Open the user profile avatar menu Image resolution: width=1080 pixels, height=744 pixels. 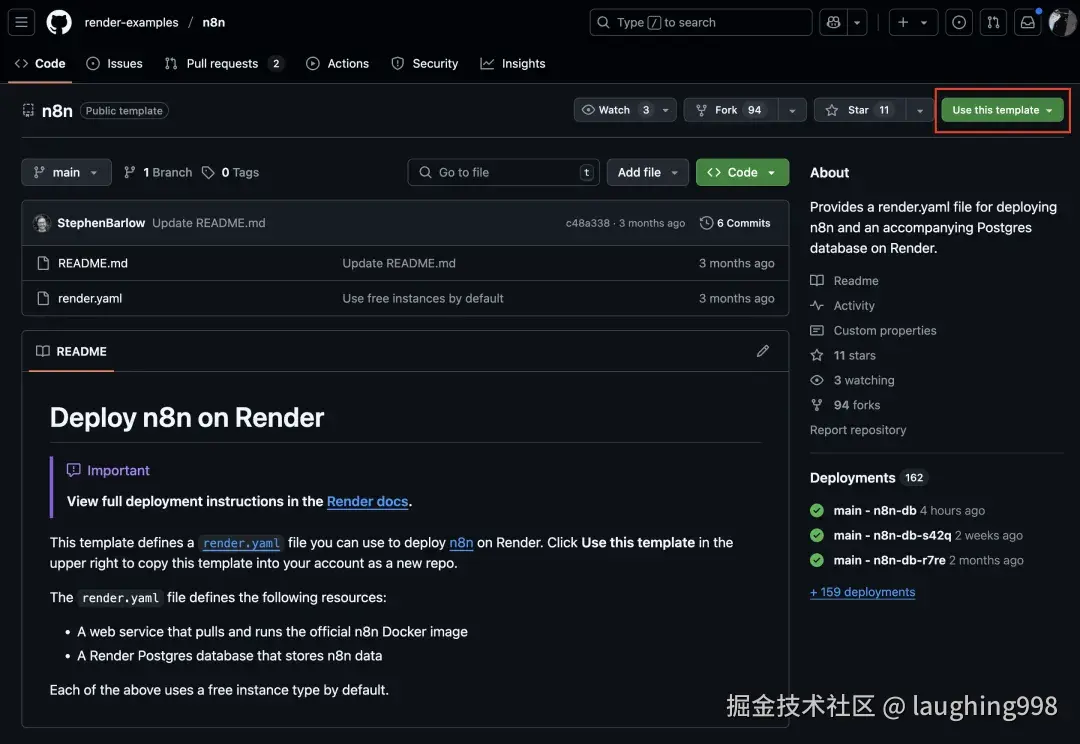coord(1063,22)
